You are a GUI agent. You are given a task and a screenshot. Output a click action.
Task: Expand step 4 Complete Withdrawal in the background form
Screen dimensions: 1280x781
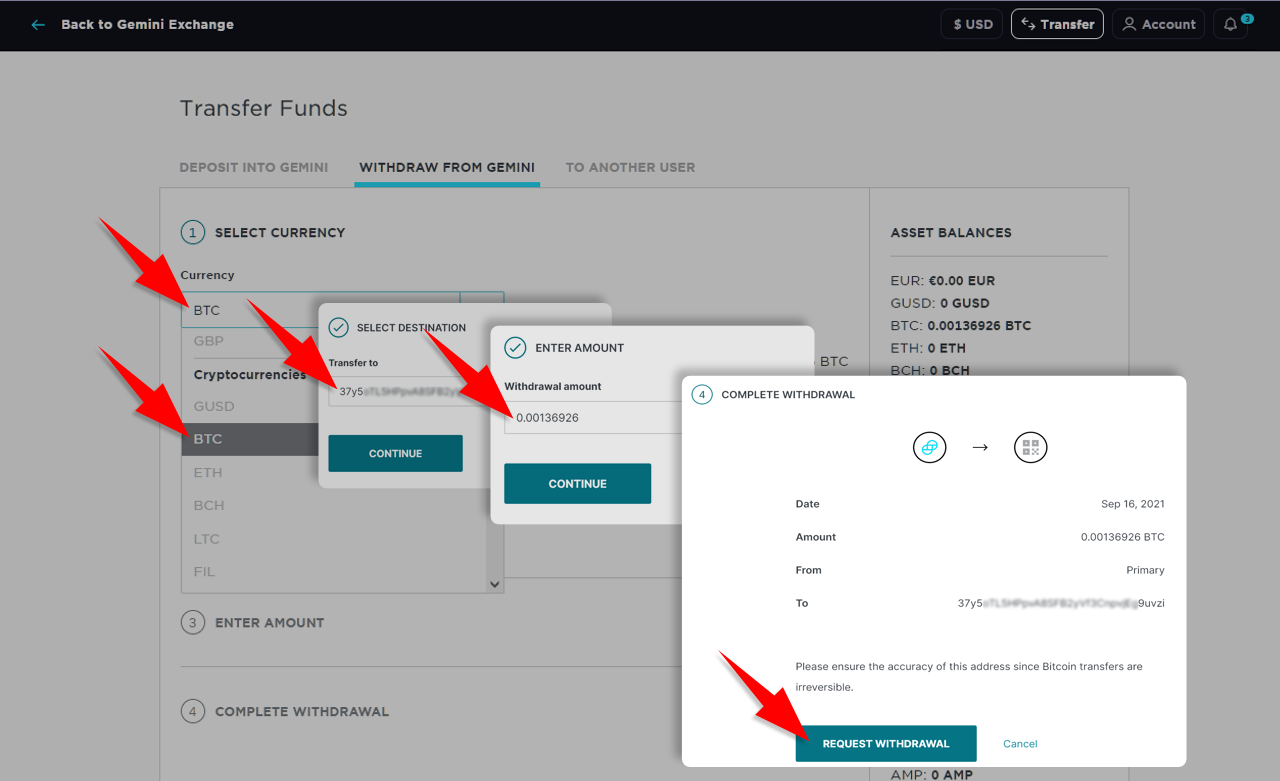click(301, 712)
